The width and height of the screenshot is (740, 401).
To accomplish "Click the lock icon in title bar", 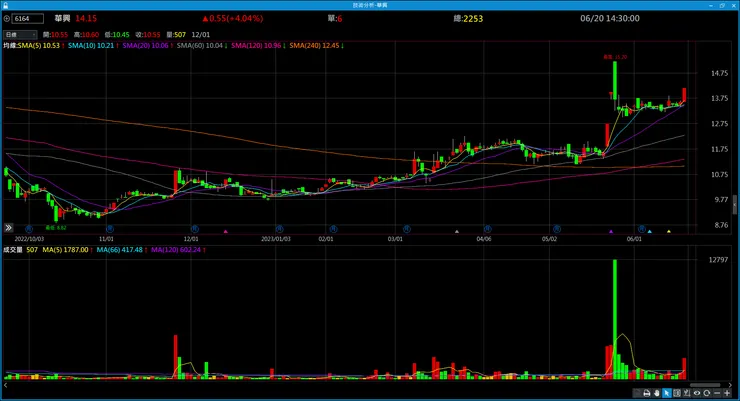I will pyautogui.click(x=6, y=5).
